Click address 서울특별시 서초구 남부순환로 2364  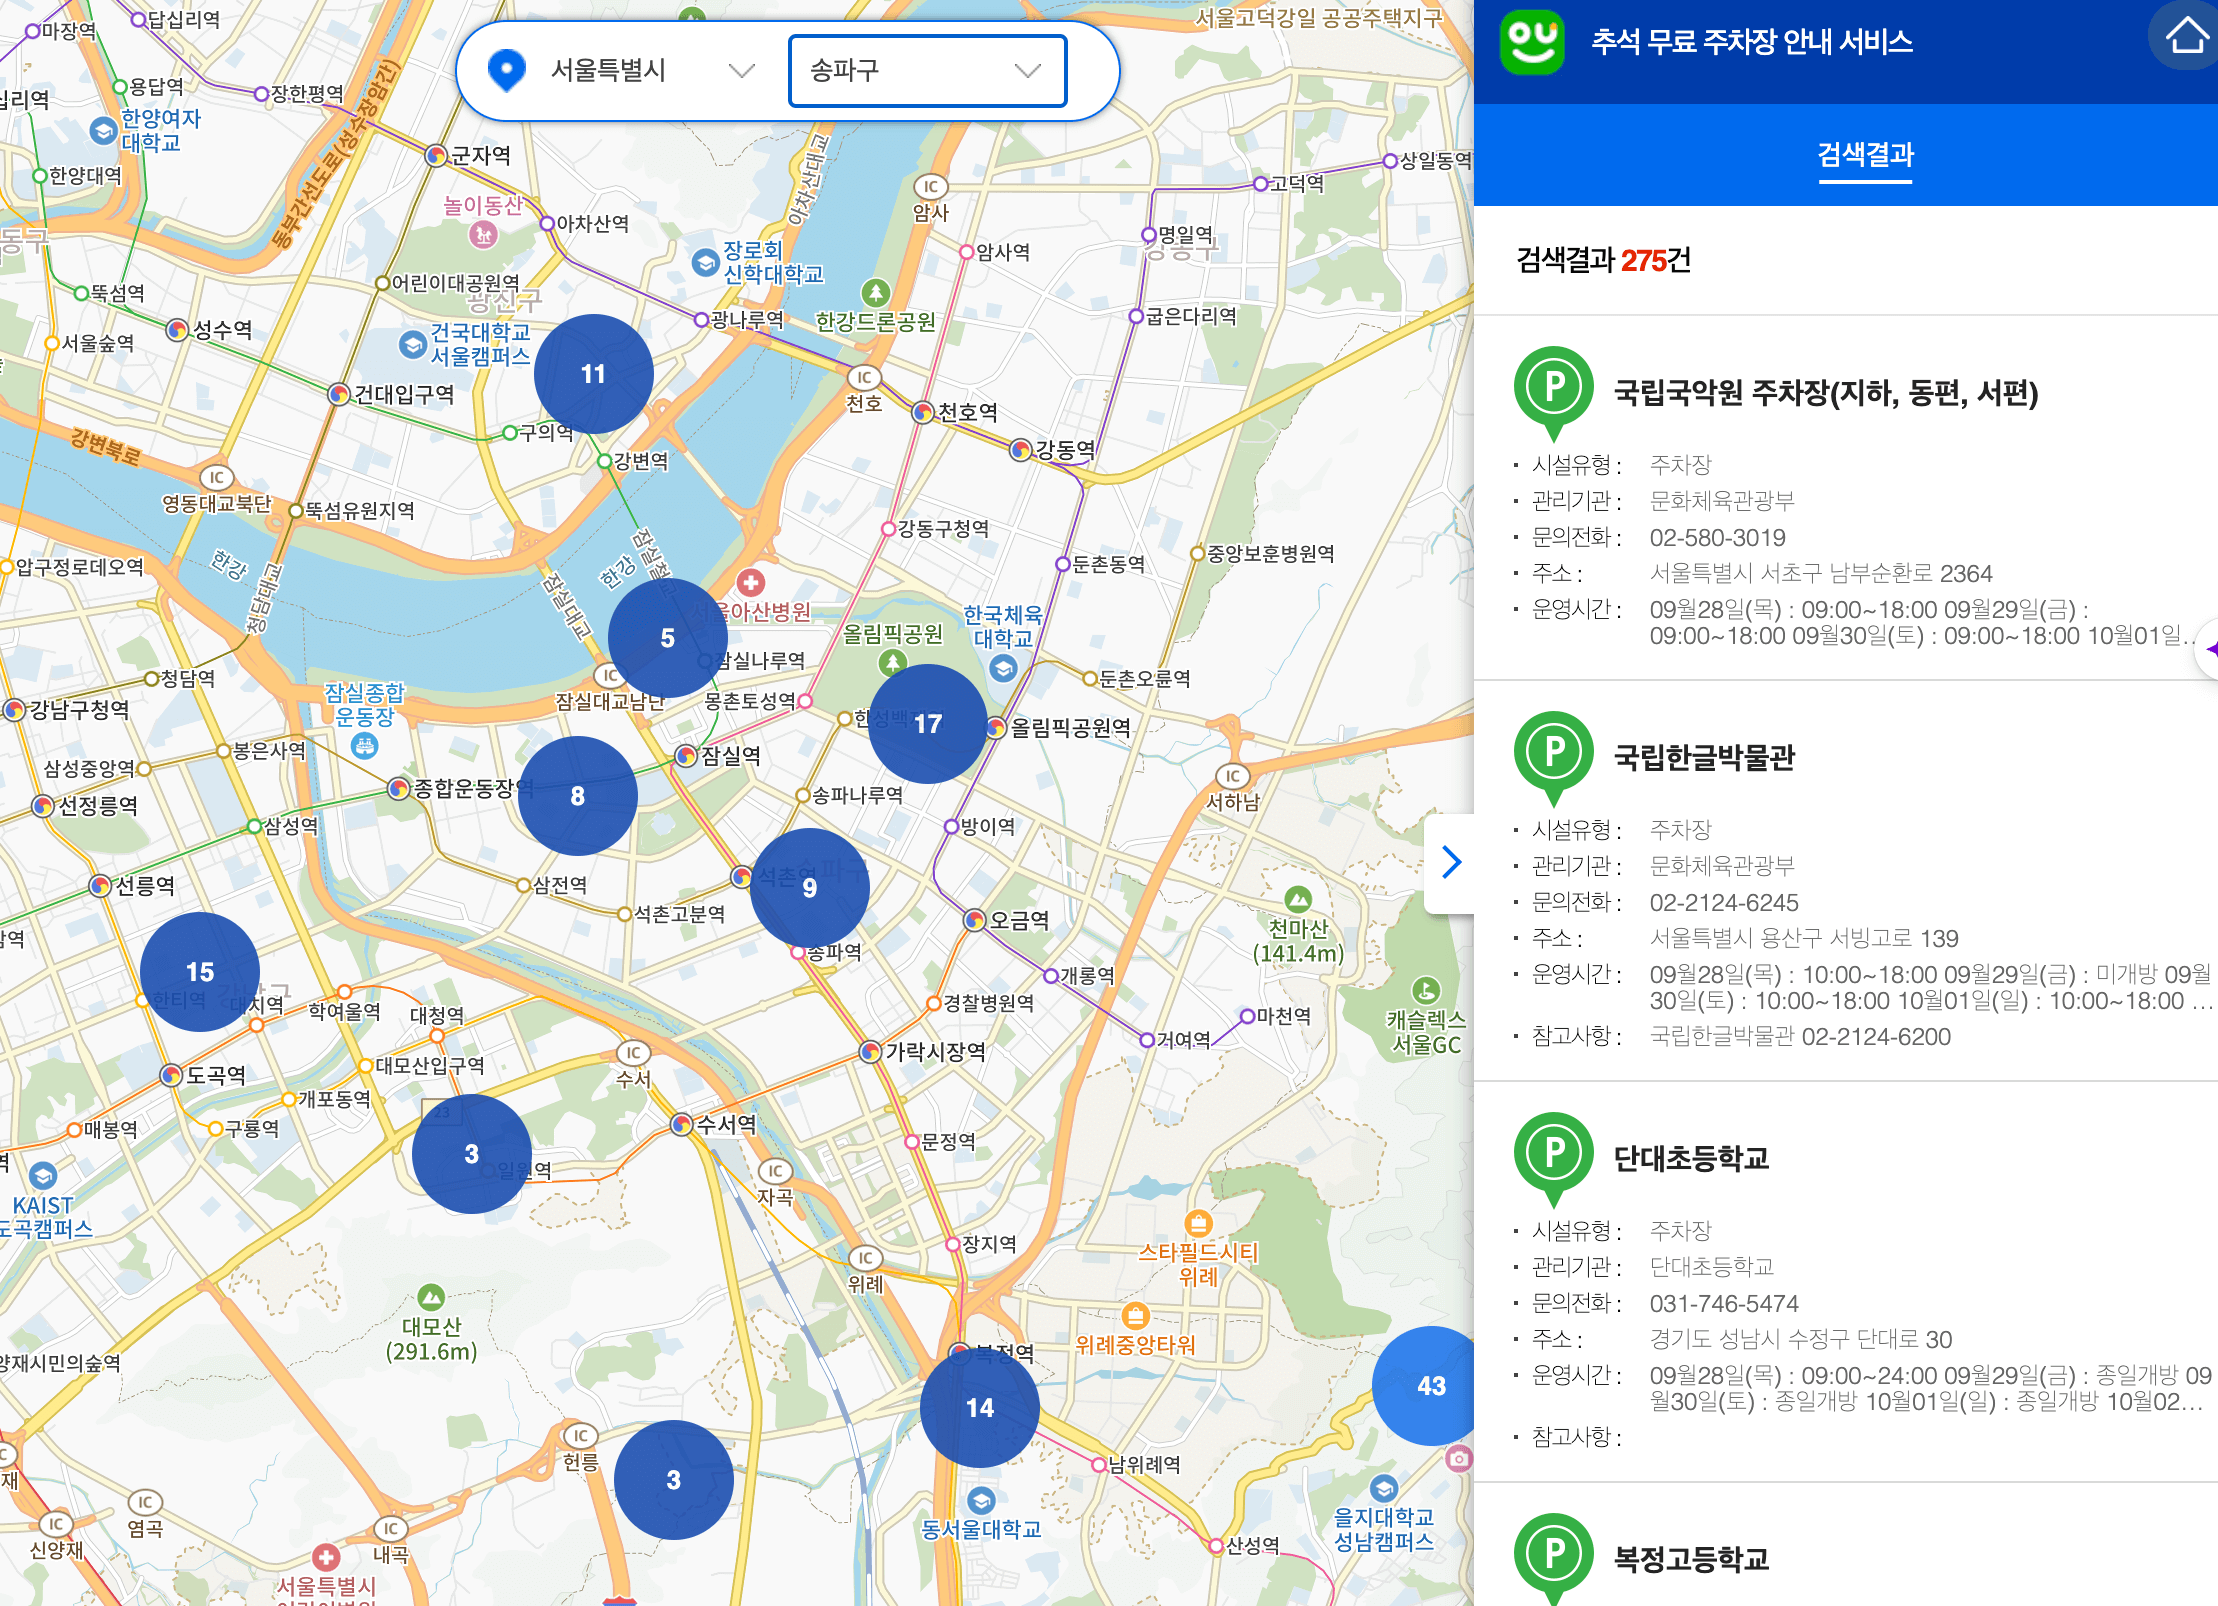[1821, 574]
